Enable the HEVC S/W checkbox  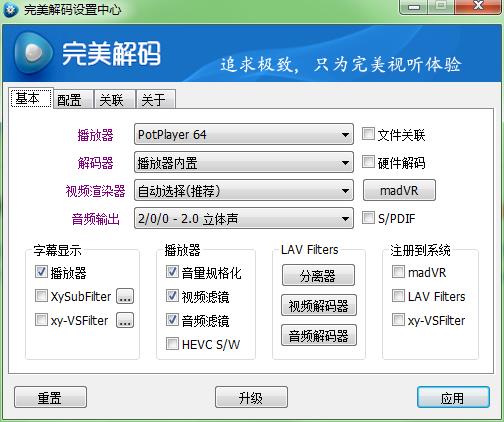(172, 344)
